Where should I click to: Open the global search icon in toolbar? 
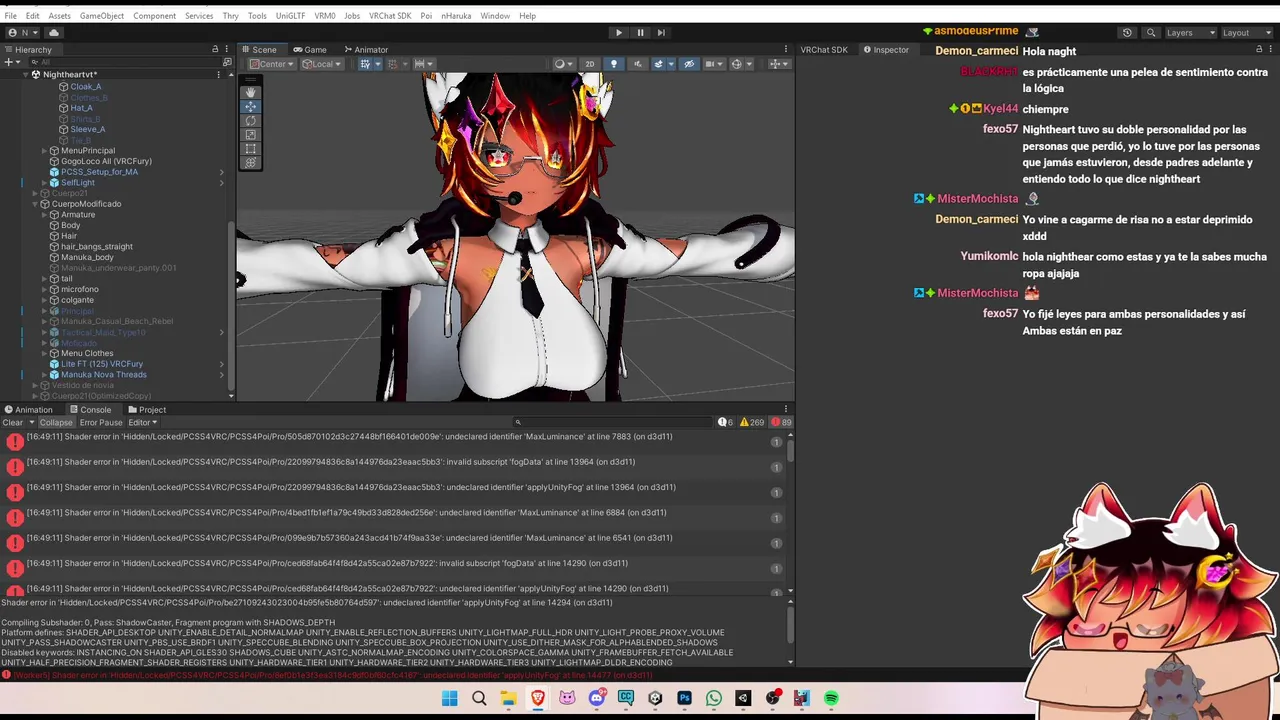(1152, 32)
